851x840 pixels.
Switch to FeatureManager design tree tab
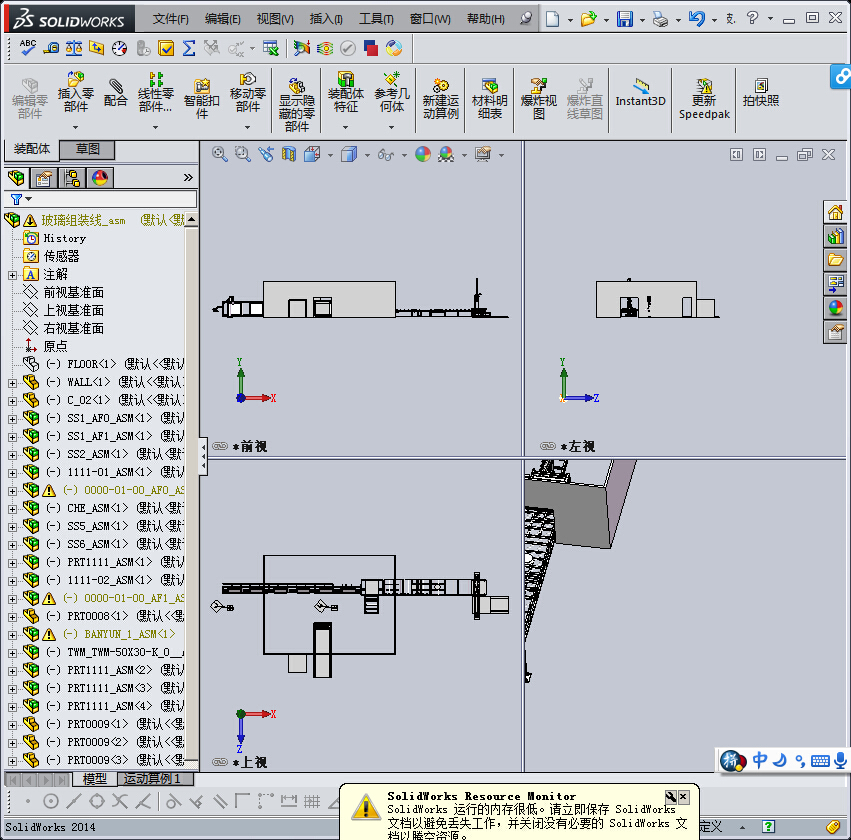(x=16, y=177)
